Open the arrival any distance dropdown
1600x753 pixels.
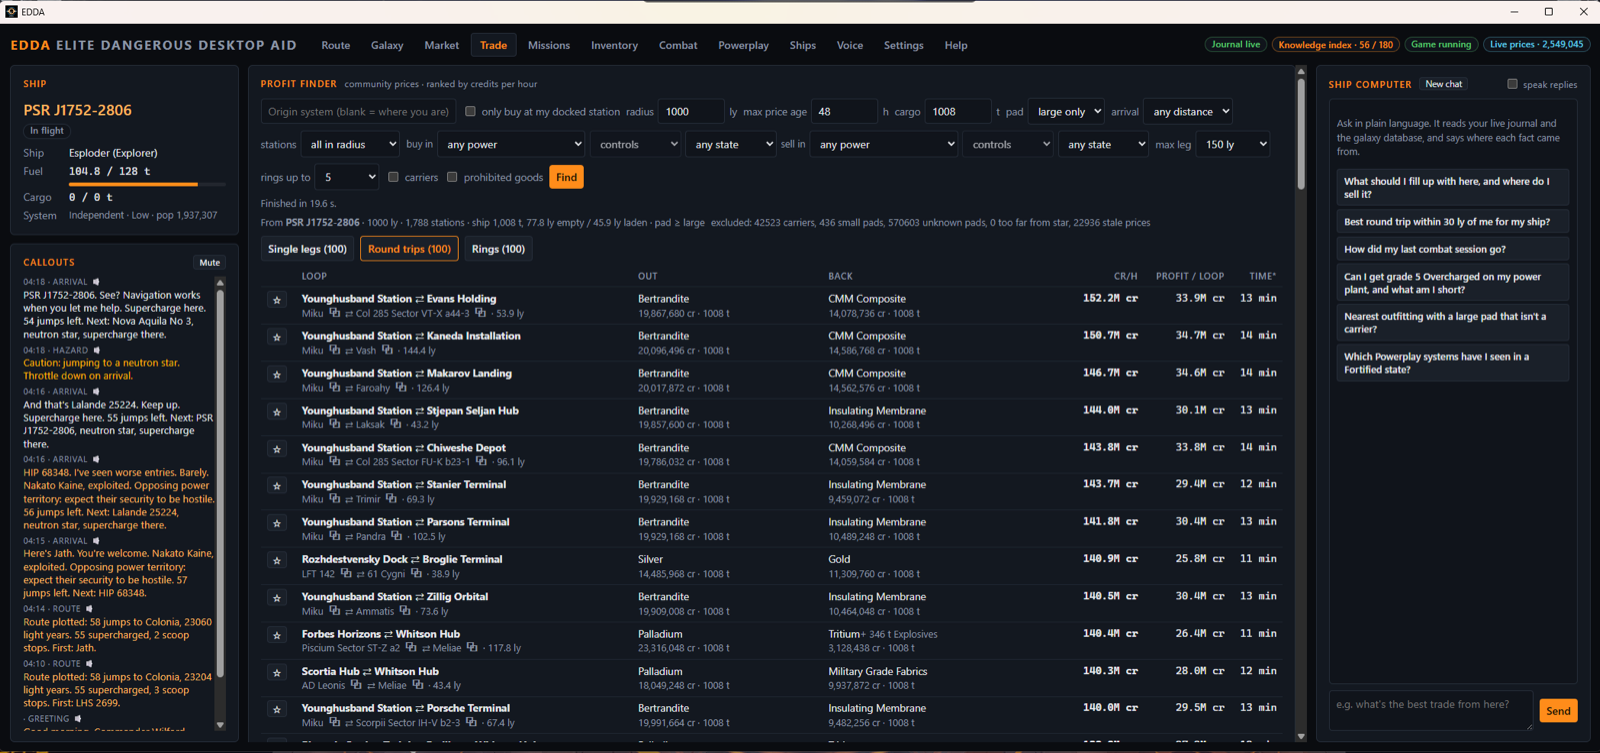1188,111
